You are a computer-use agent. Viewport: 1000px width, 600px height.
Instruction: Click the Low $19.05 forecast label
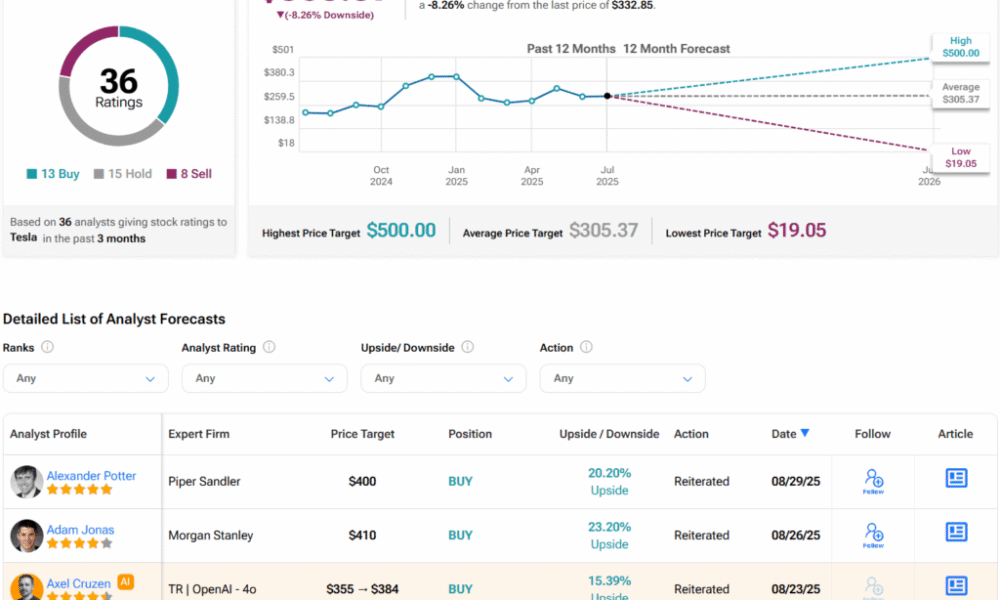point(960,157)
